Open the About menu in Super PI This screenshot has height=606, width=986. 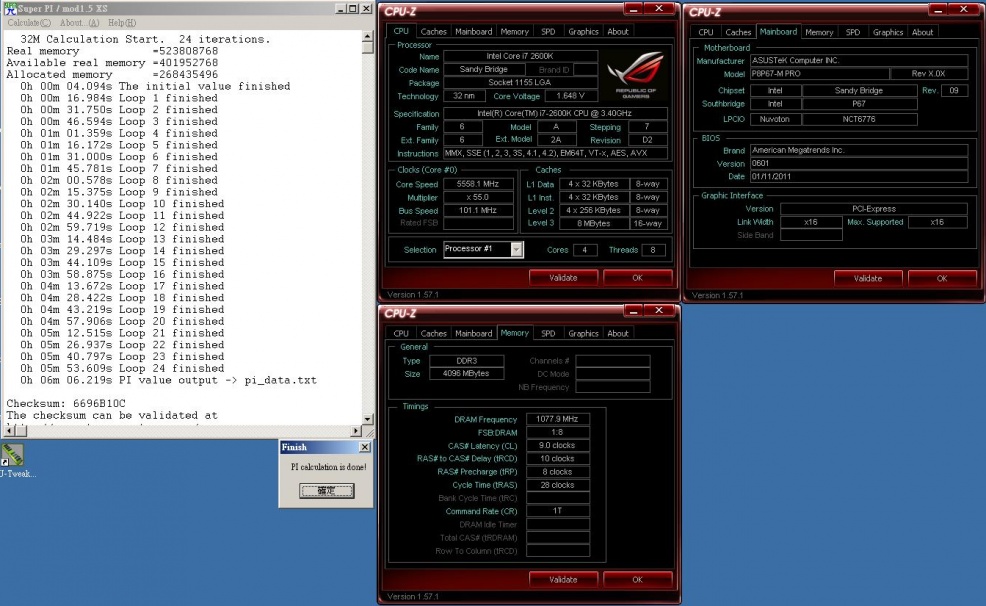[79, 22]
